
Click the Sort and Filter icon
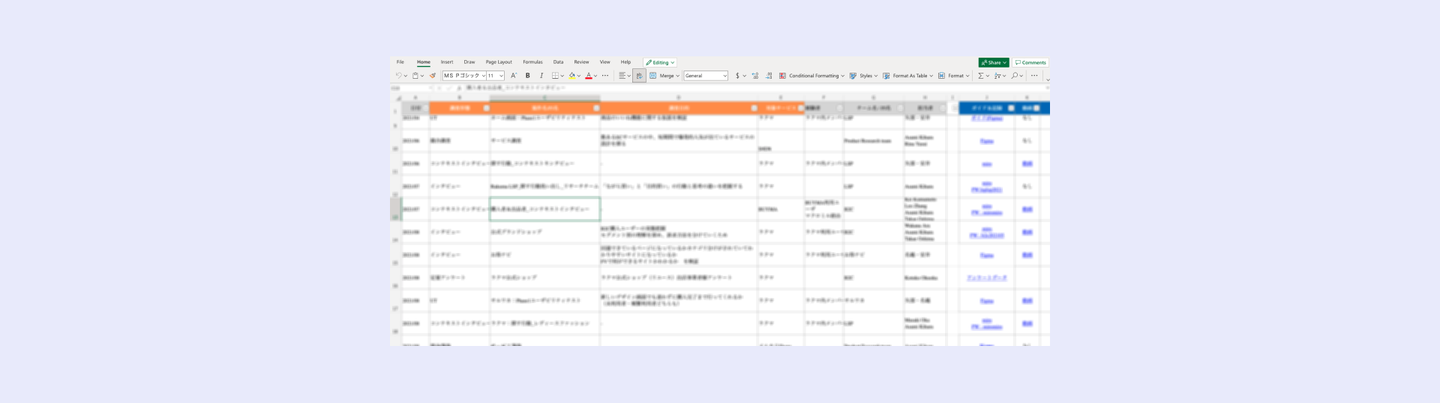[x=998, y=76]
